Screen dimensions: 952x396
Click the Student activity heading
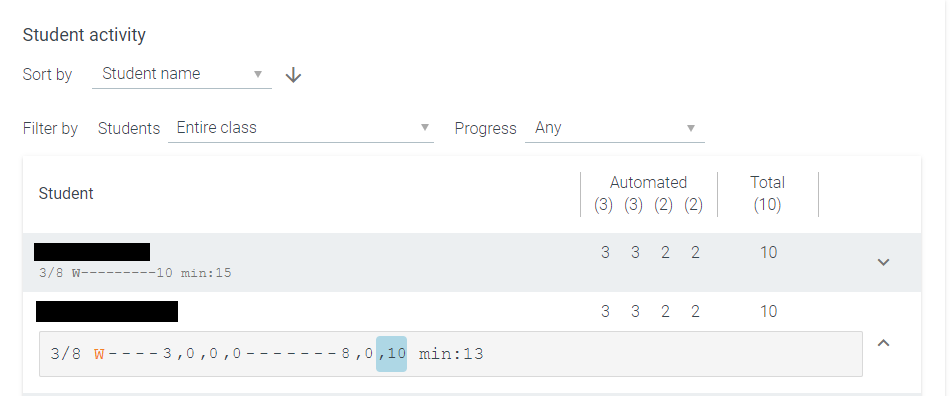click(84, 35)
